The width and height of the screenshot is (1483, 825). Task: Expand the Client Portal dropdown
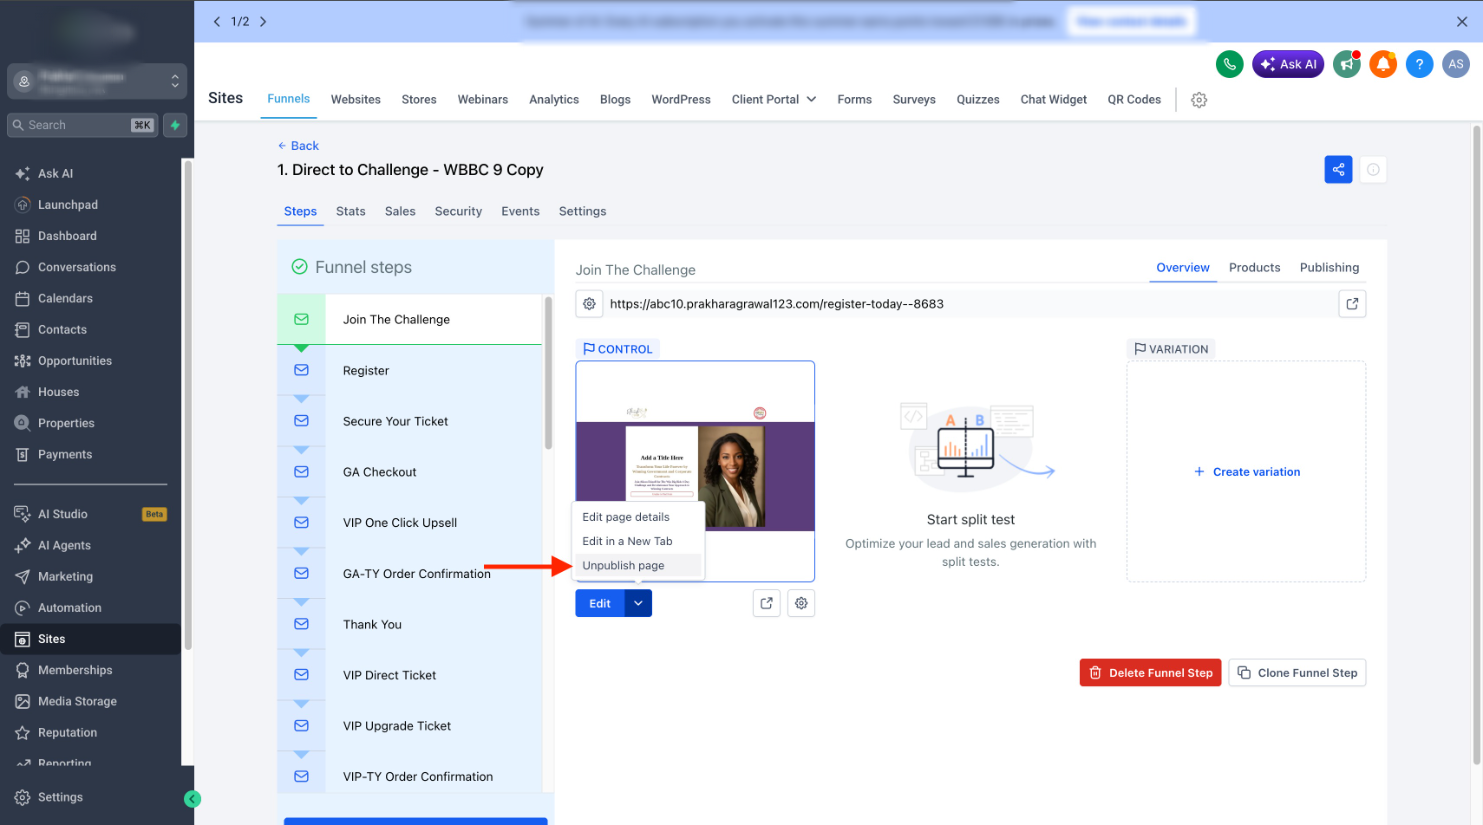[x=774, y=100]
